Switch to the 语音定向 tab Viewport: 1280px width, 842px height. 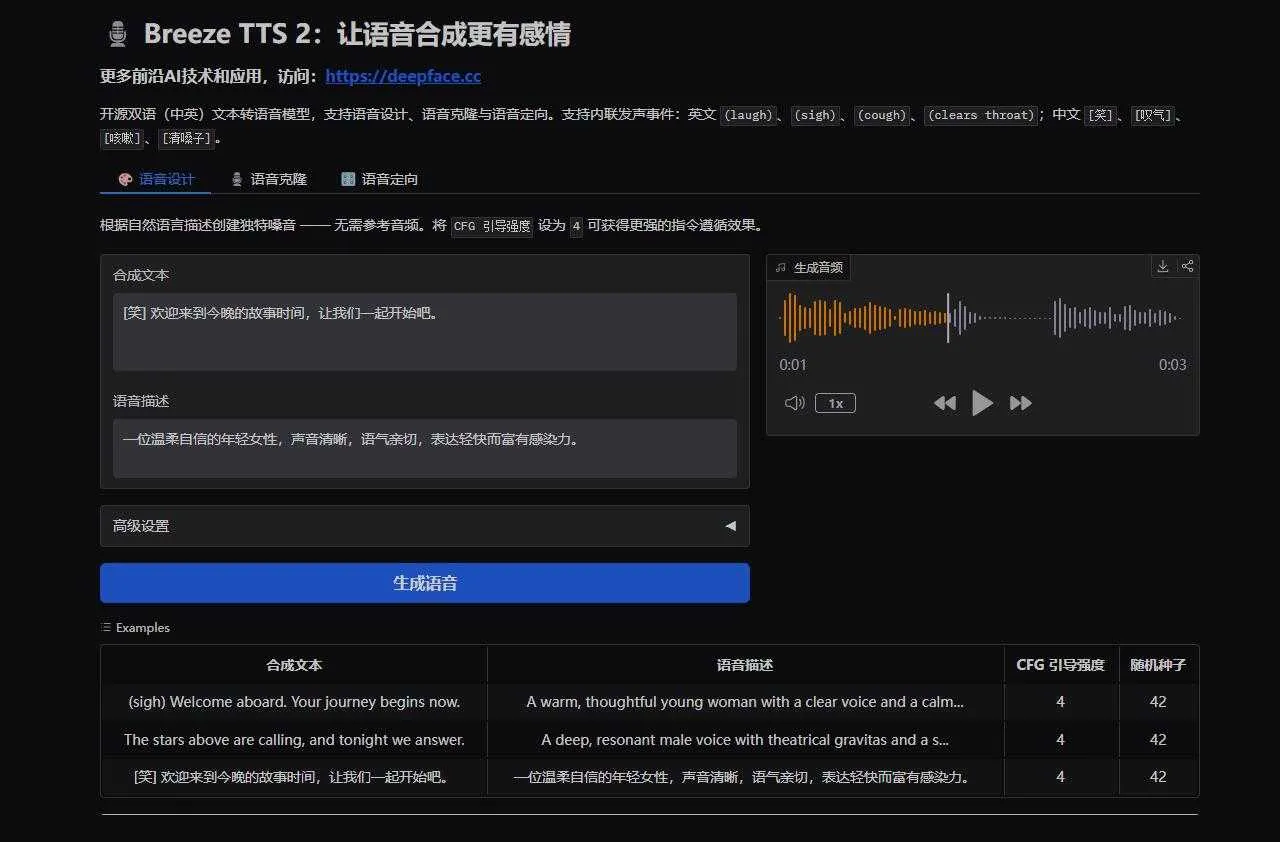(380, 179)
